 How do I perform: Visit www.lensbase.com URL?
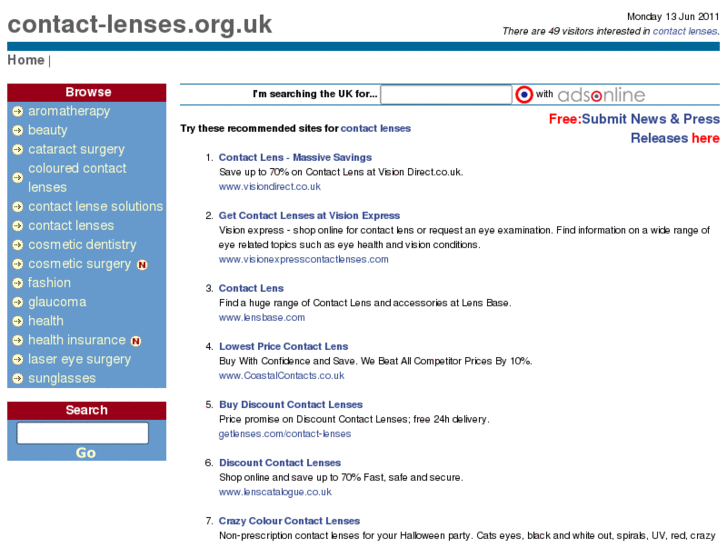262,318
